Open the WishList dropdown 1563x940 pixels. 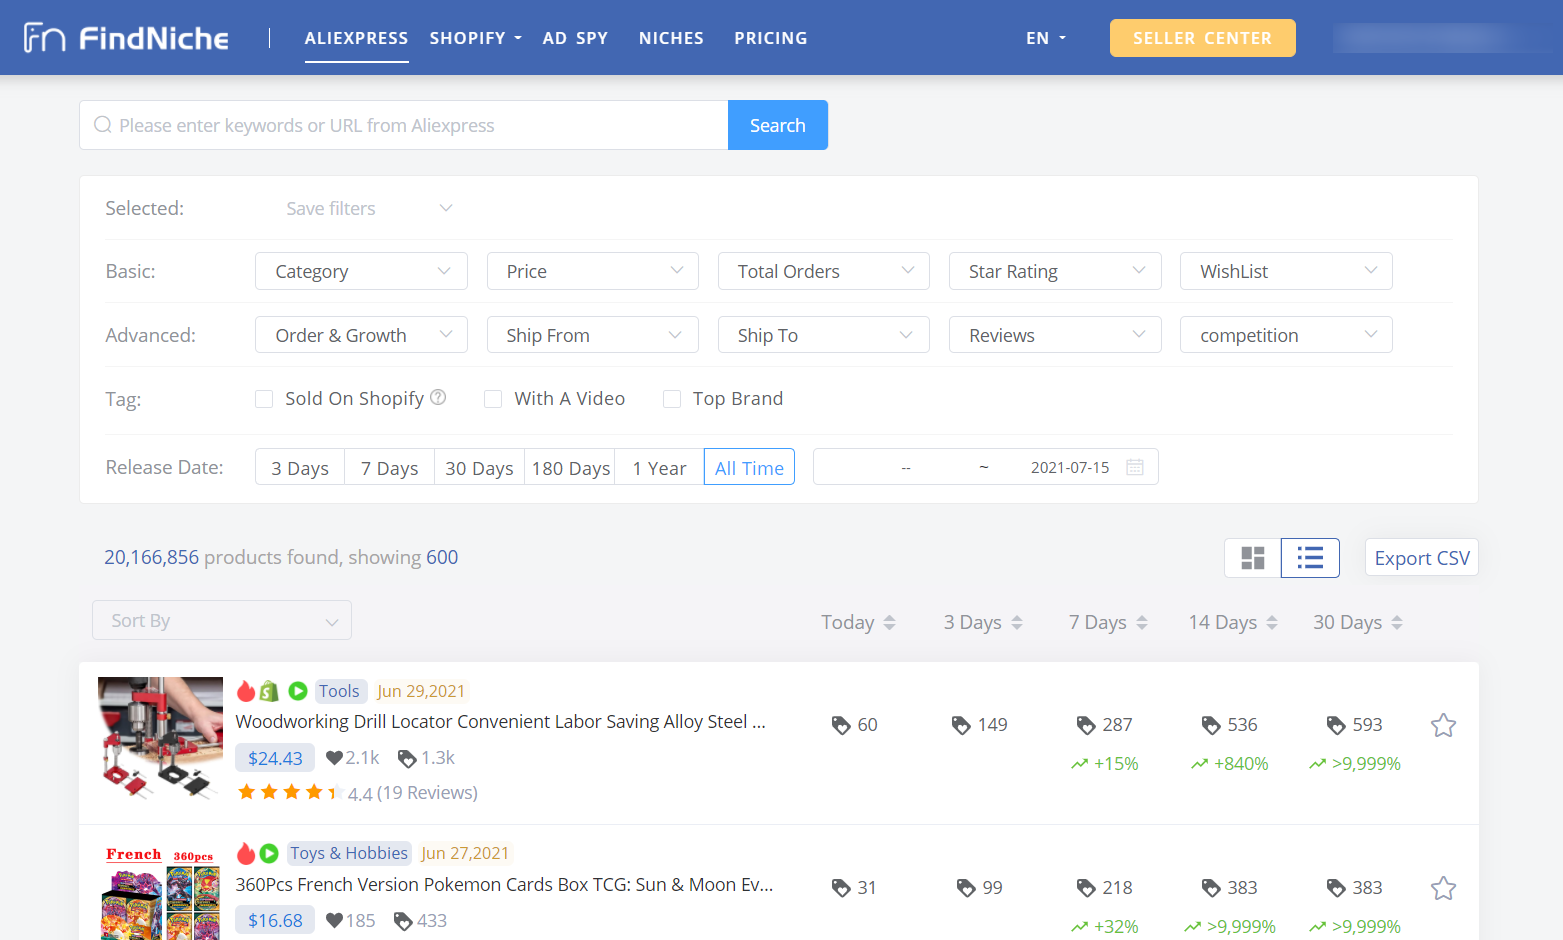(x=1286, y=271)
